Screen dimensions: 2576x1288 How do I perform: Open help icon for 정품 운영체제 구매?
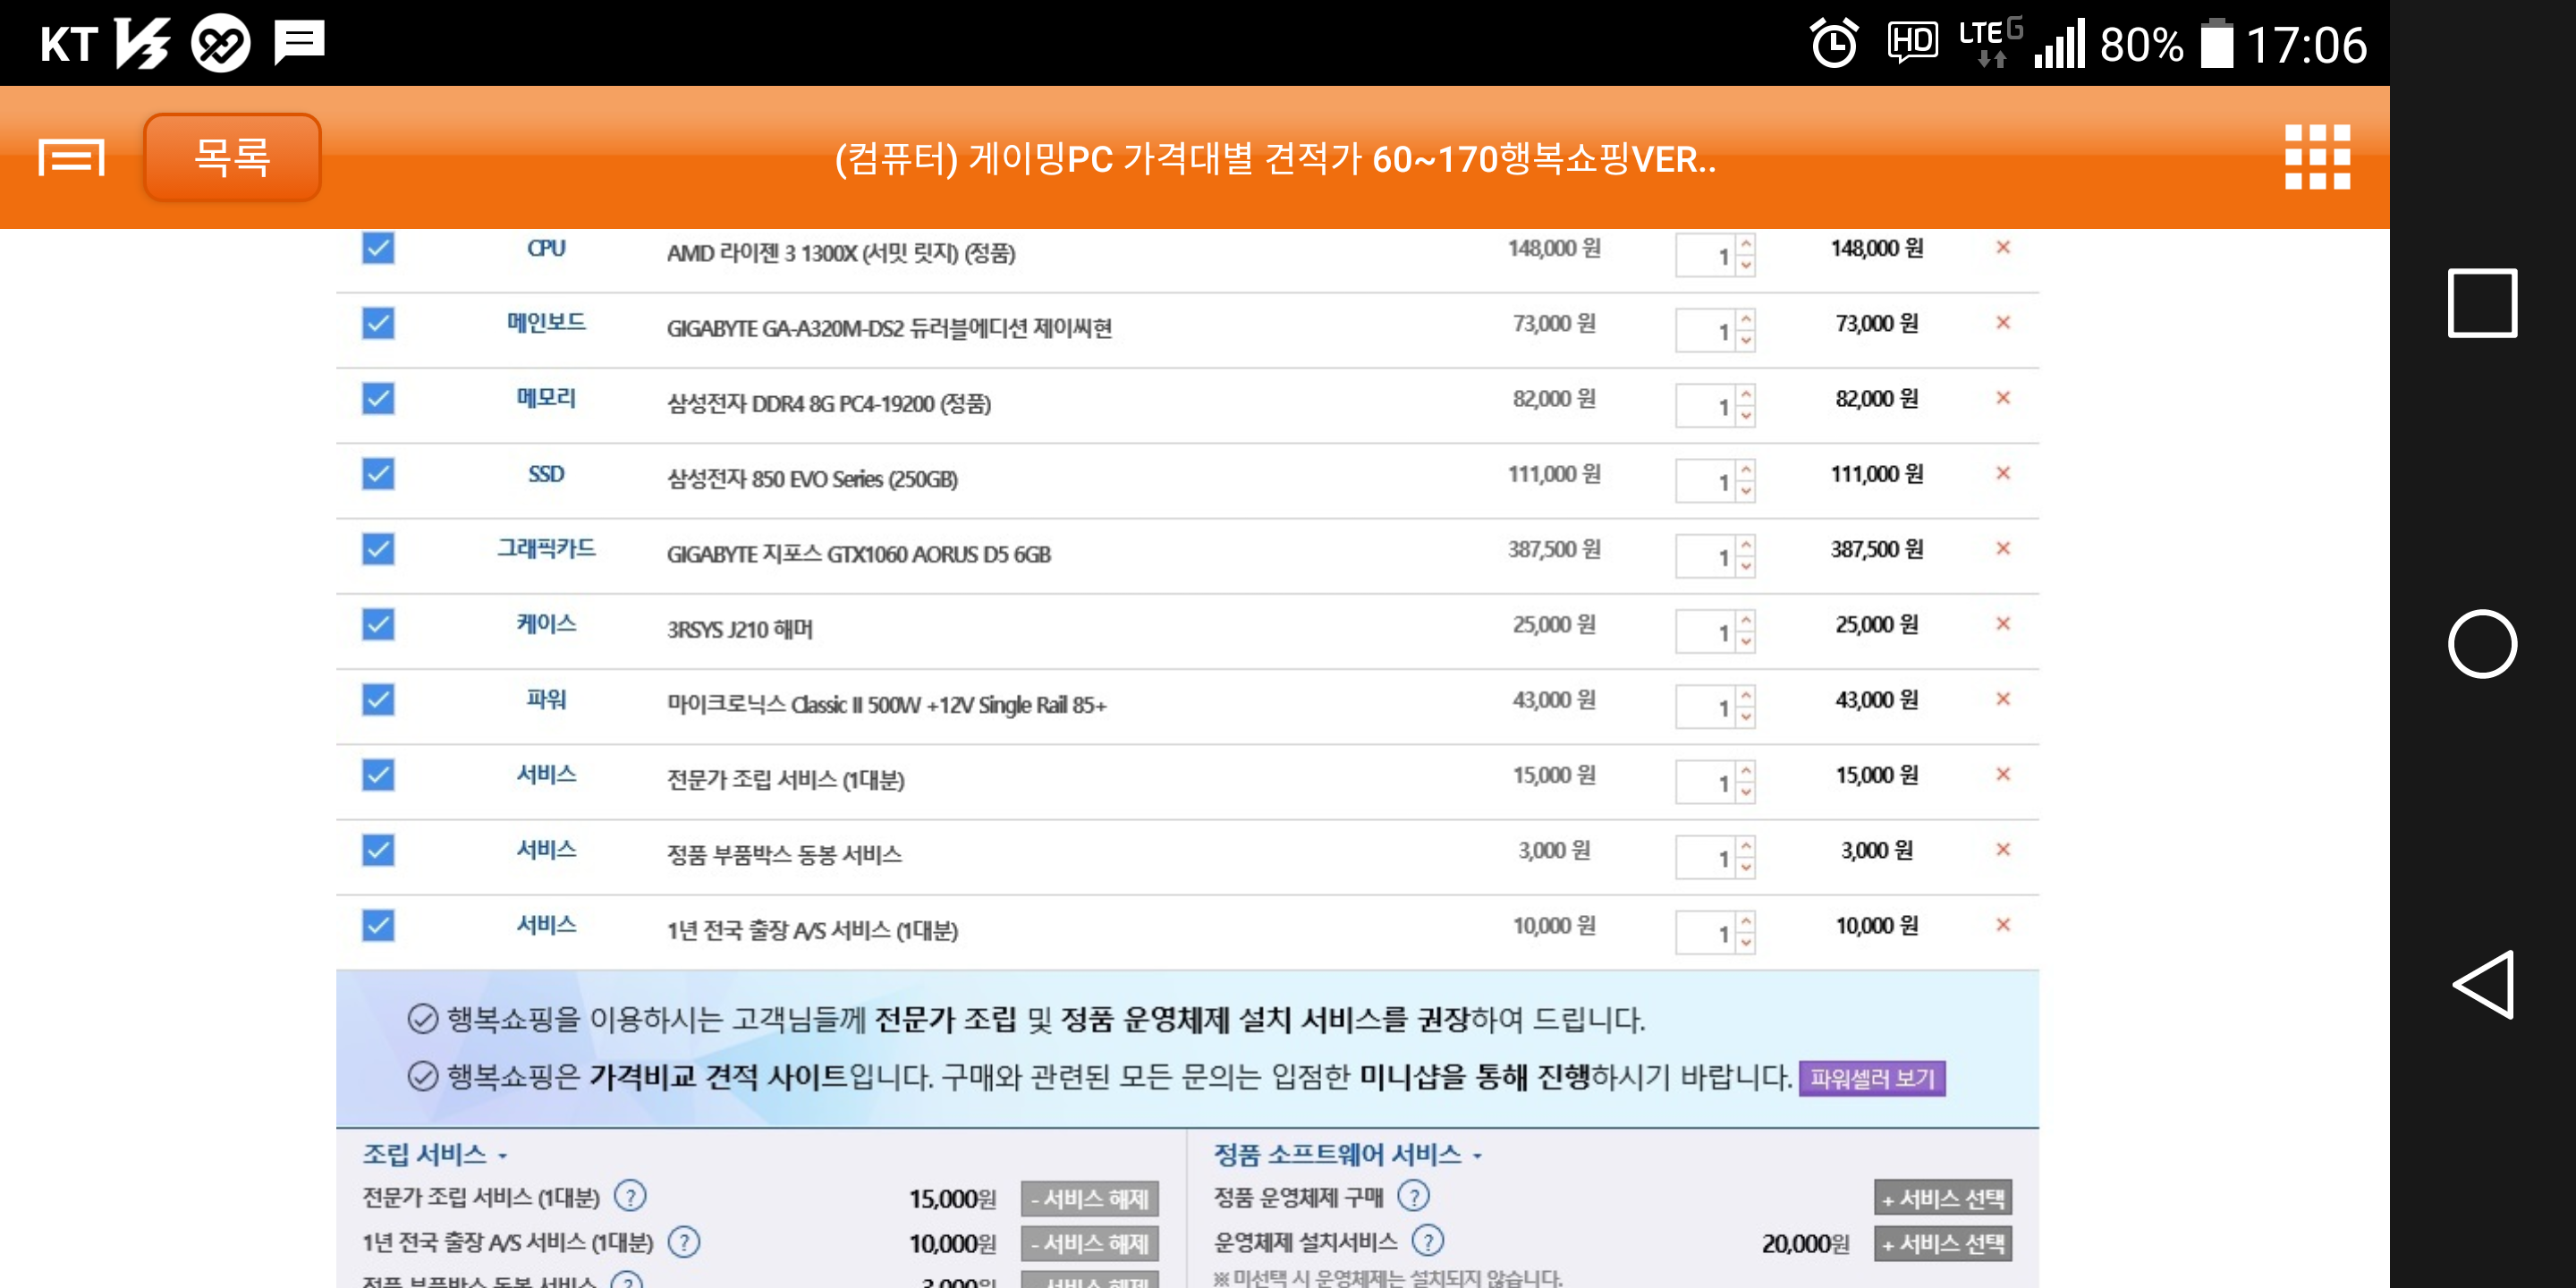tap(1413, 1195)
